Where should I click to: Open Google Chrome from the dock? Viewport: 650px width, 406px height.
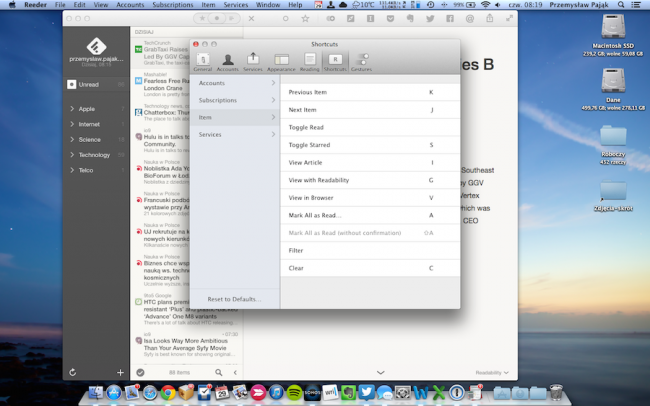point(168,391)
